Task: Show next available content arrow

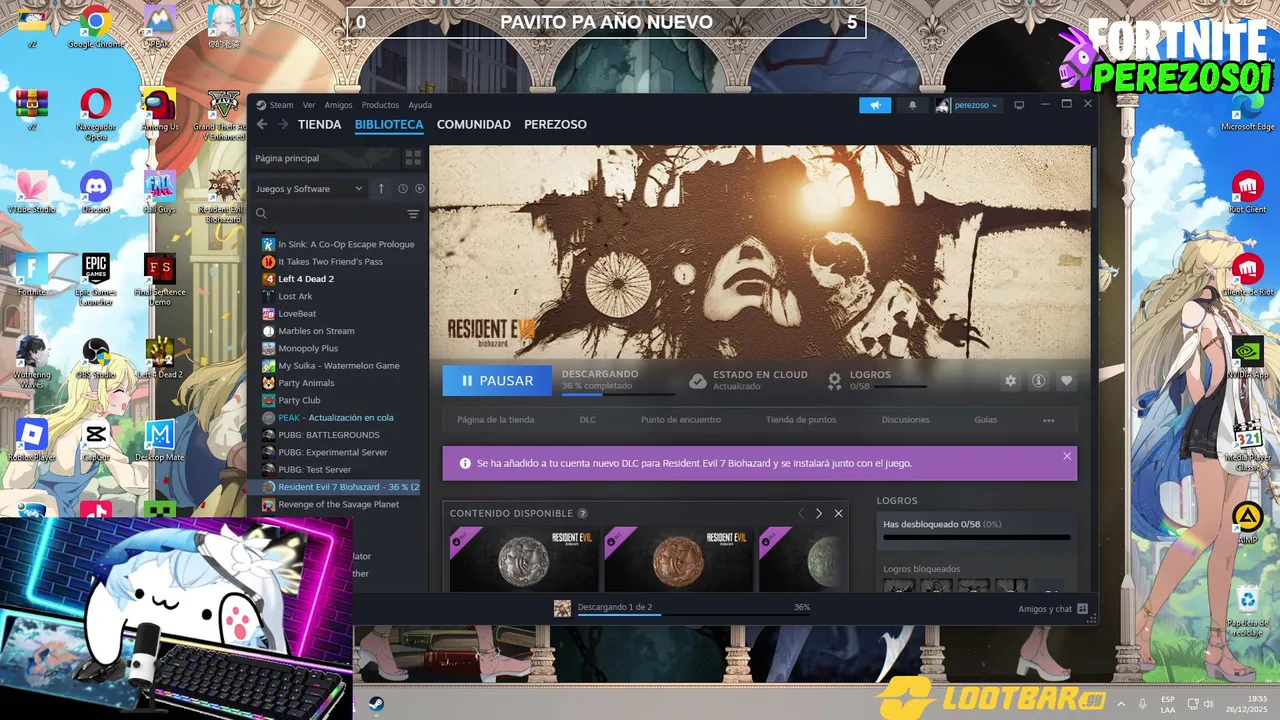Action: pyautogui.click(x=818, y=513)
